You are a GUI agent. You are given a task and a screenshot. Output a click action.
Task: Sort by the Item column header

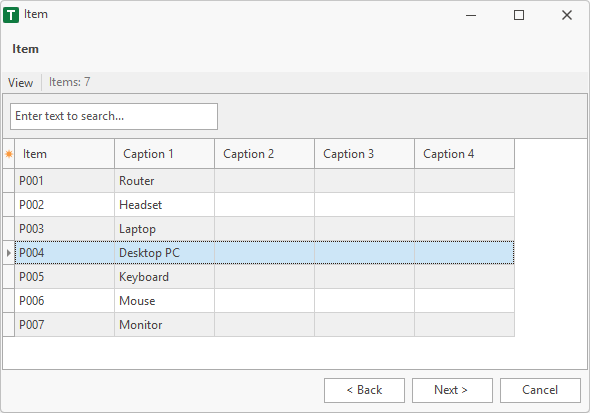tap(64, 154)
